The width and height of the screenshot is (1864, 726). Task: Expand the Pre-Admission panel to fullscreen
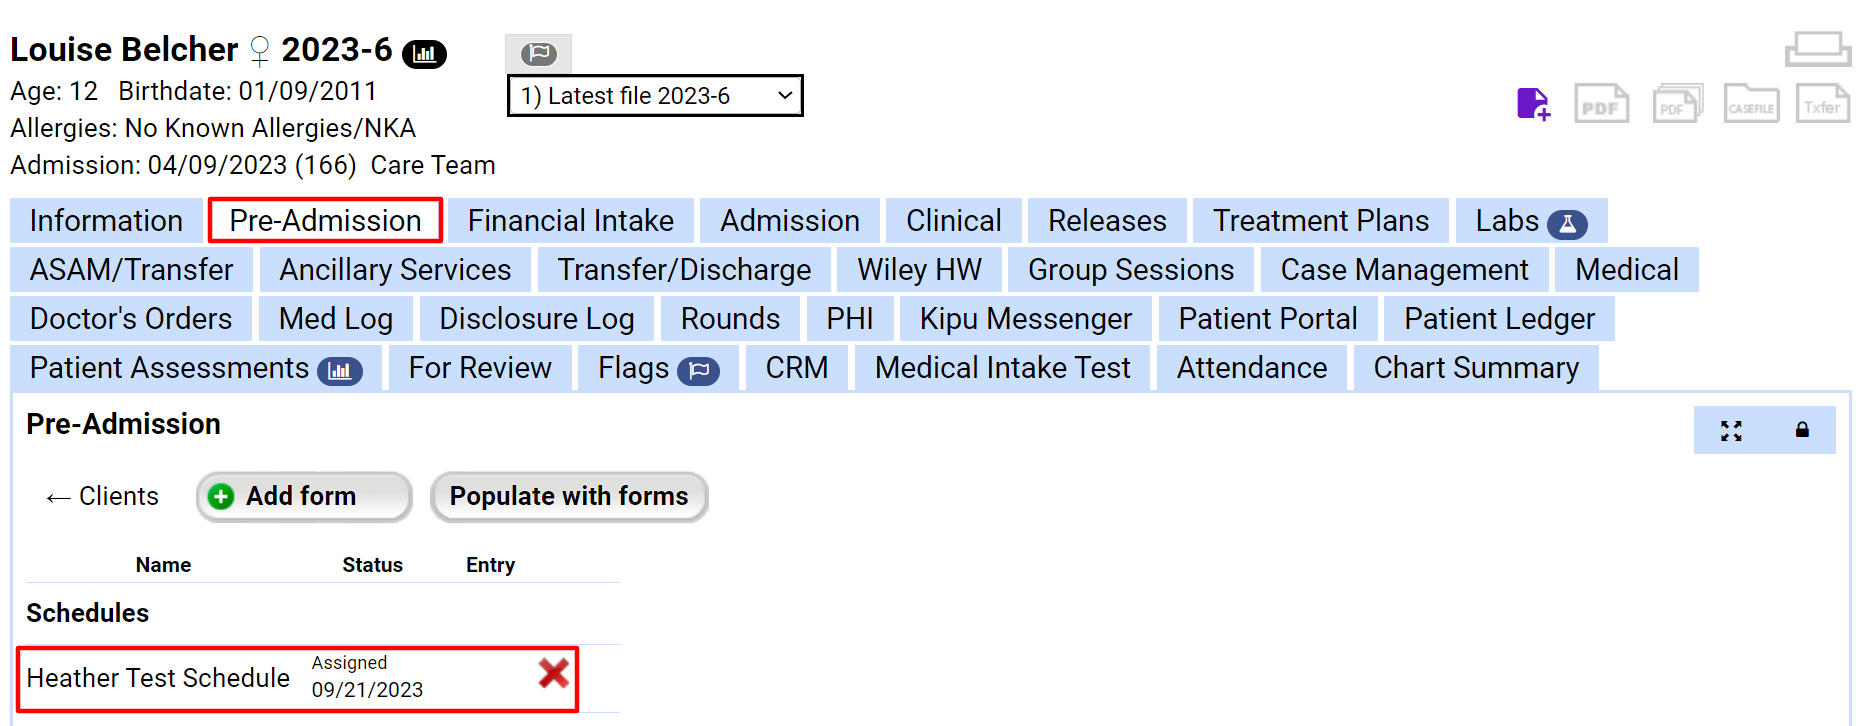pos(1730,430)
